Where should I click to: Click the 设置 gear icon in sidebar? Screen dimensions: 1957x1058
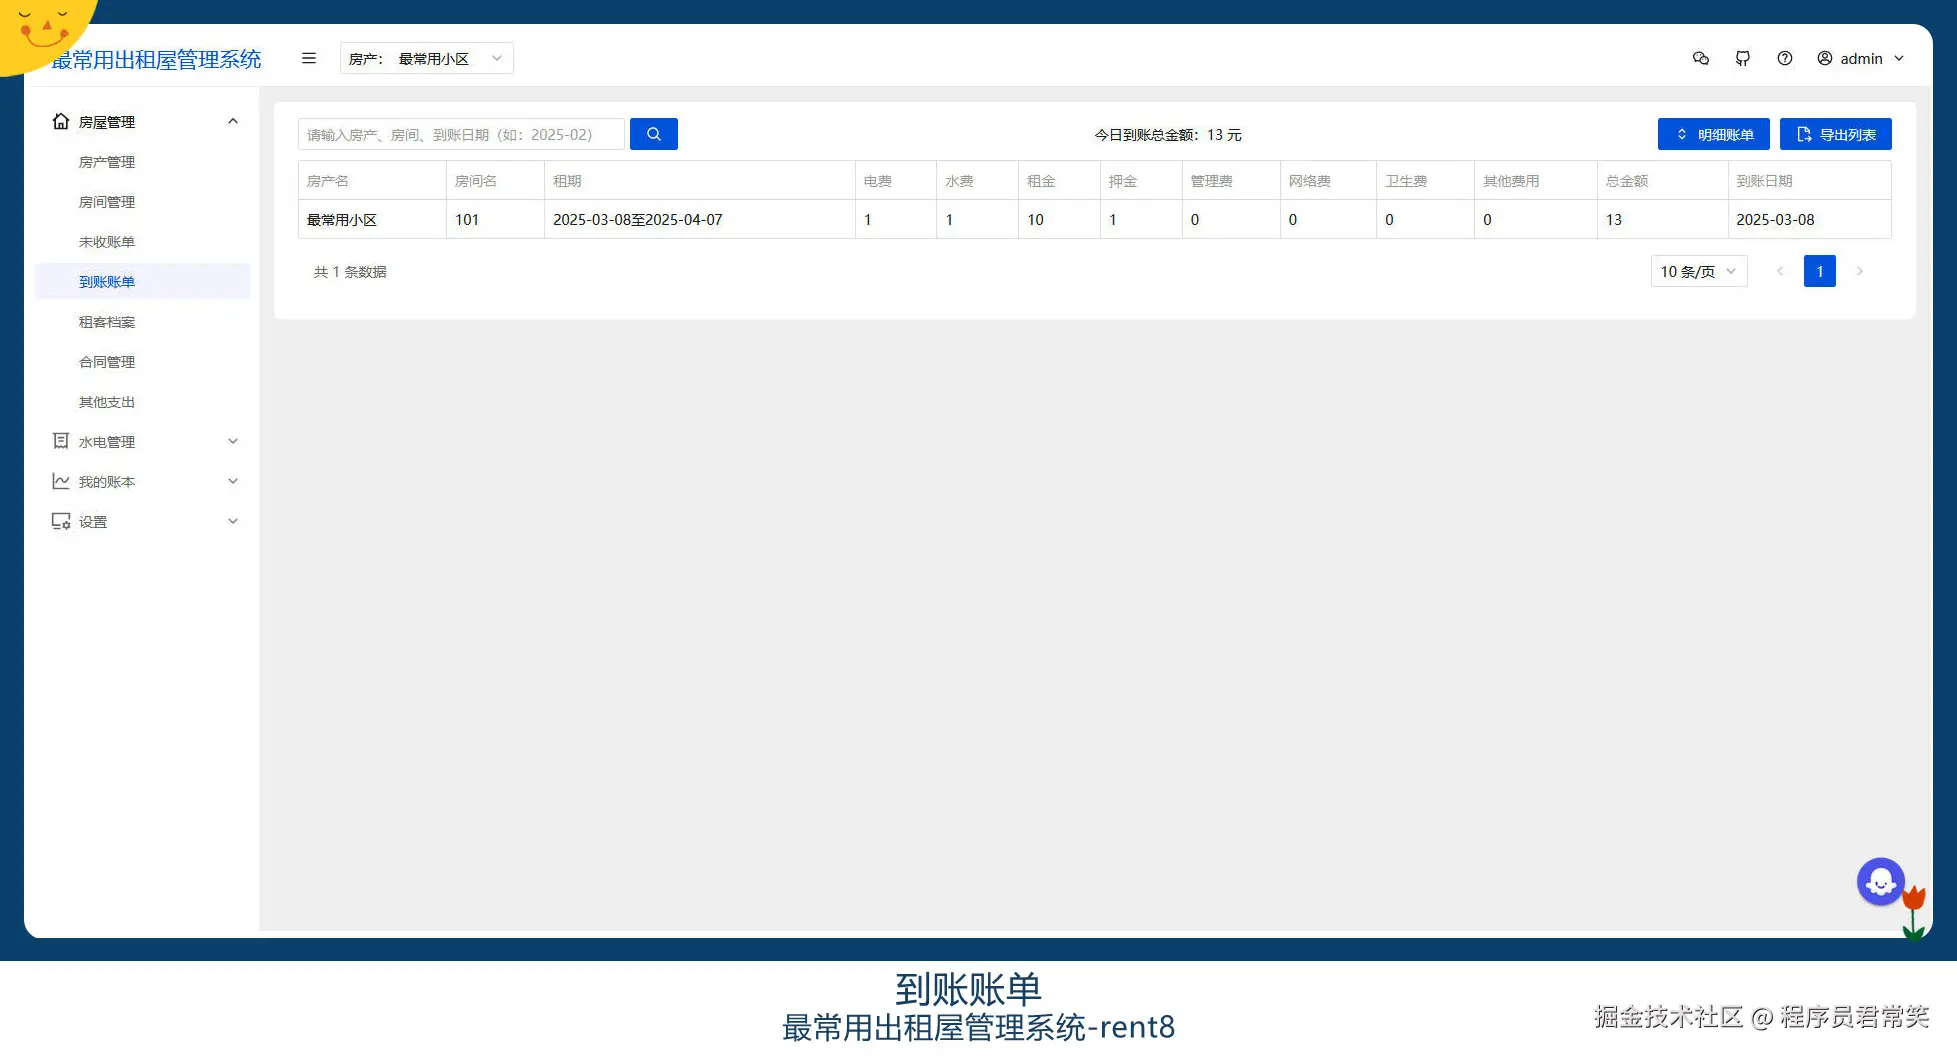(60, 521)
